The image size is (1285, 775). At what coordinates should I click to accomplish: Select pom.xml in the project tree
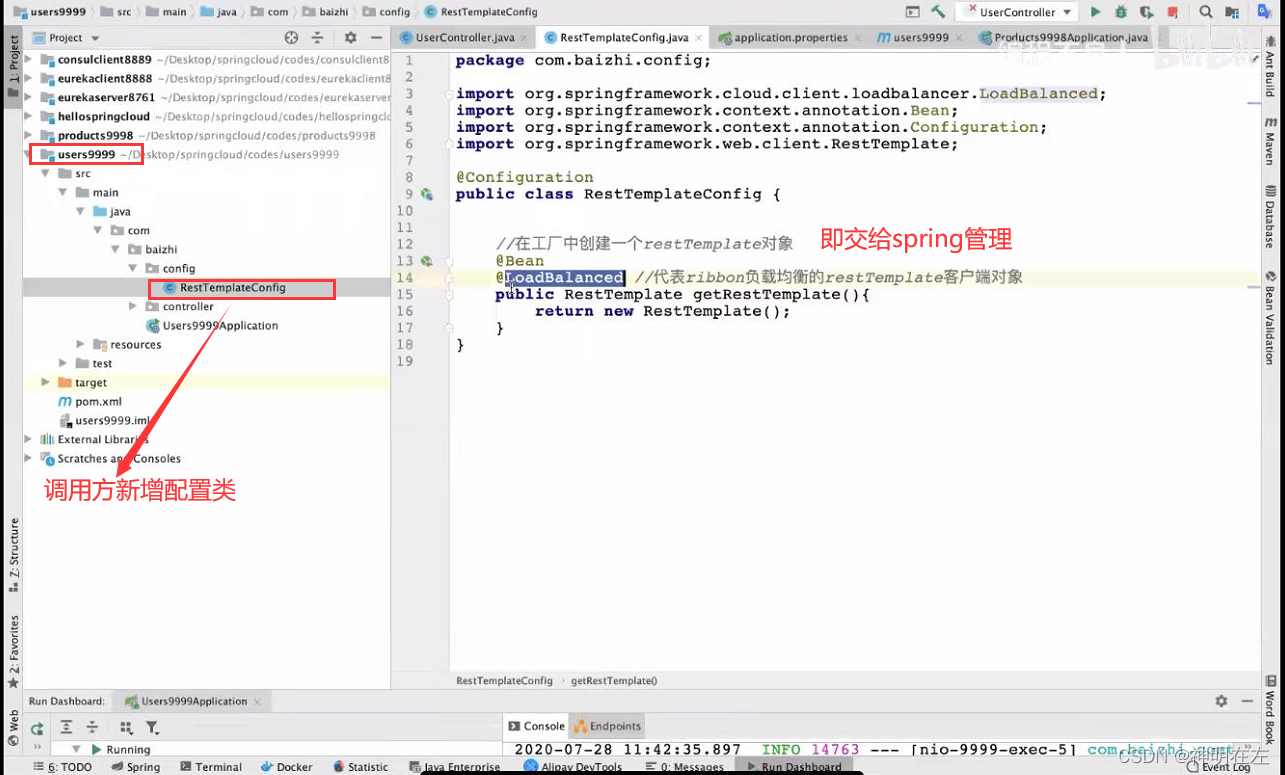click(x=98, y=401)
